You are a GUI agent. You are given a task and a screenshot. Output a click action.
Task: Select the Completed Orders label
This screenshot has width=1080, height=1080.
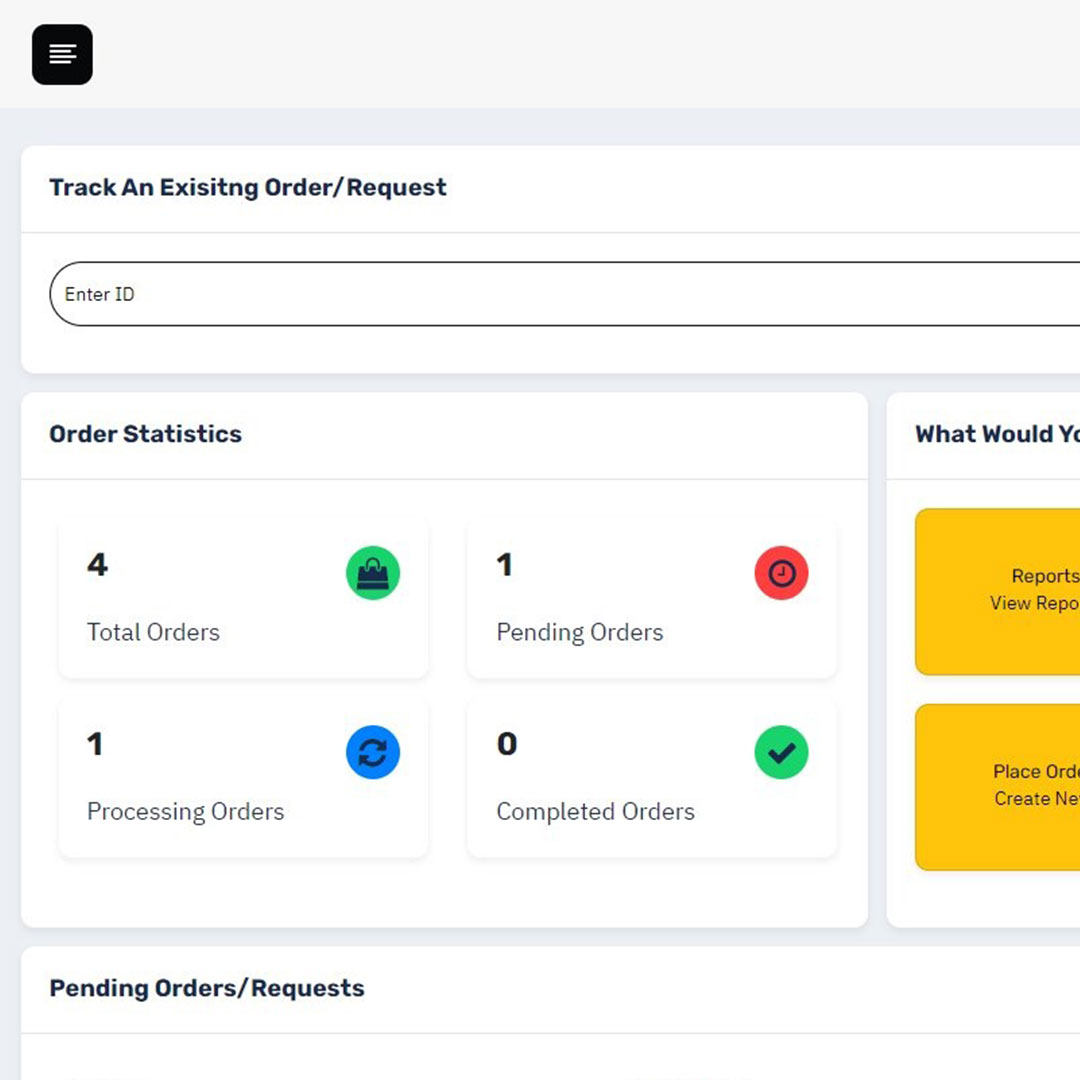pyautogui.click(x=595, y=811)
